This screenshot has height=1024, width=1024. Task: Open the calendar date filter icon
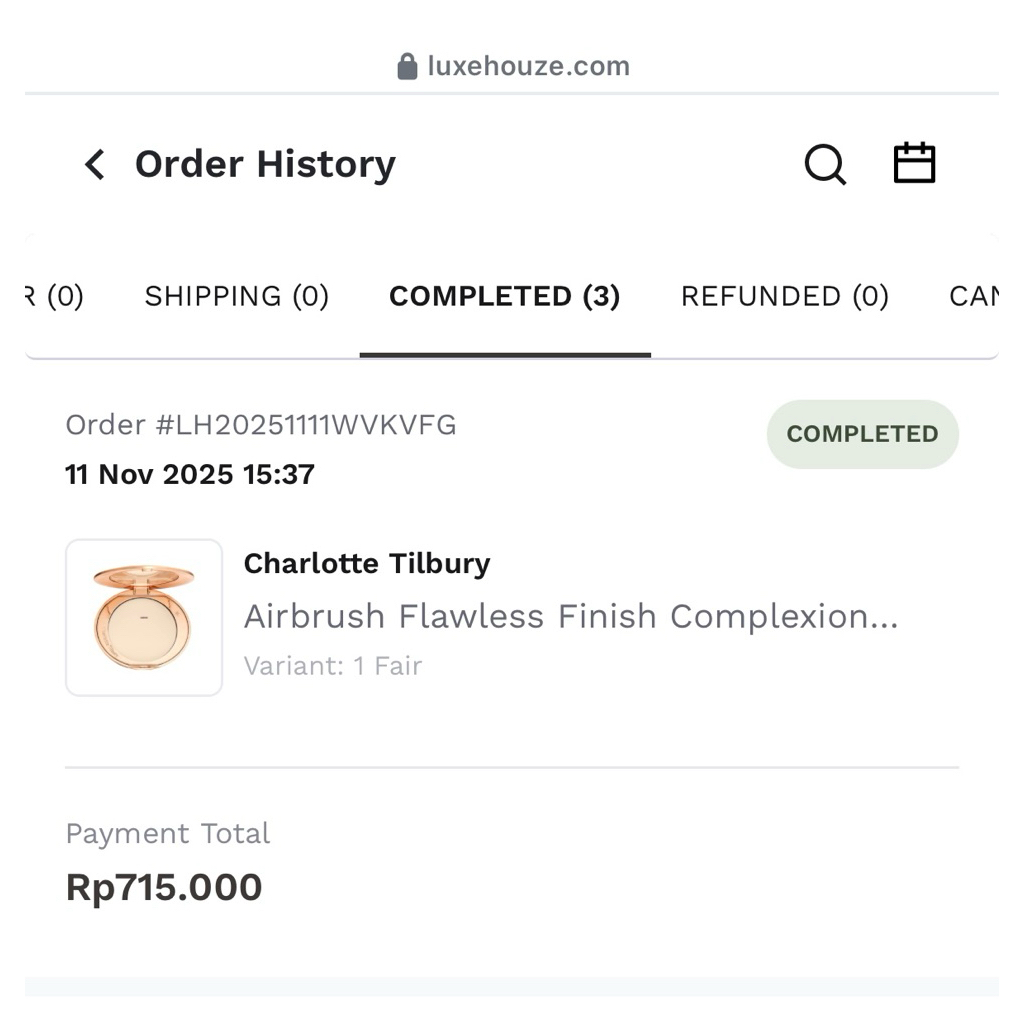[914, 164]
